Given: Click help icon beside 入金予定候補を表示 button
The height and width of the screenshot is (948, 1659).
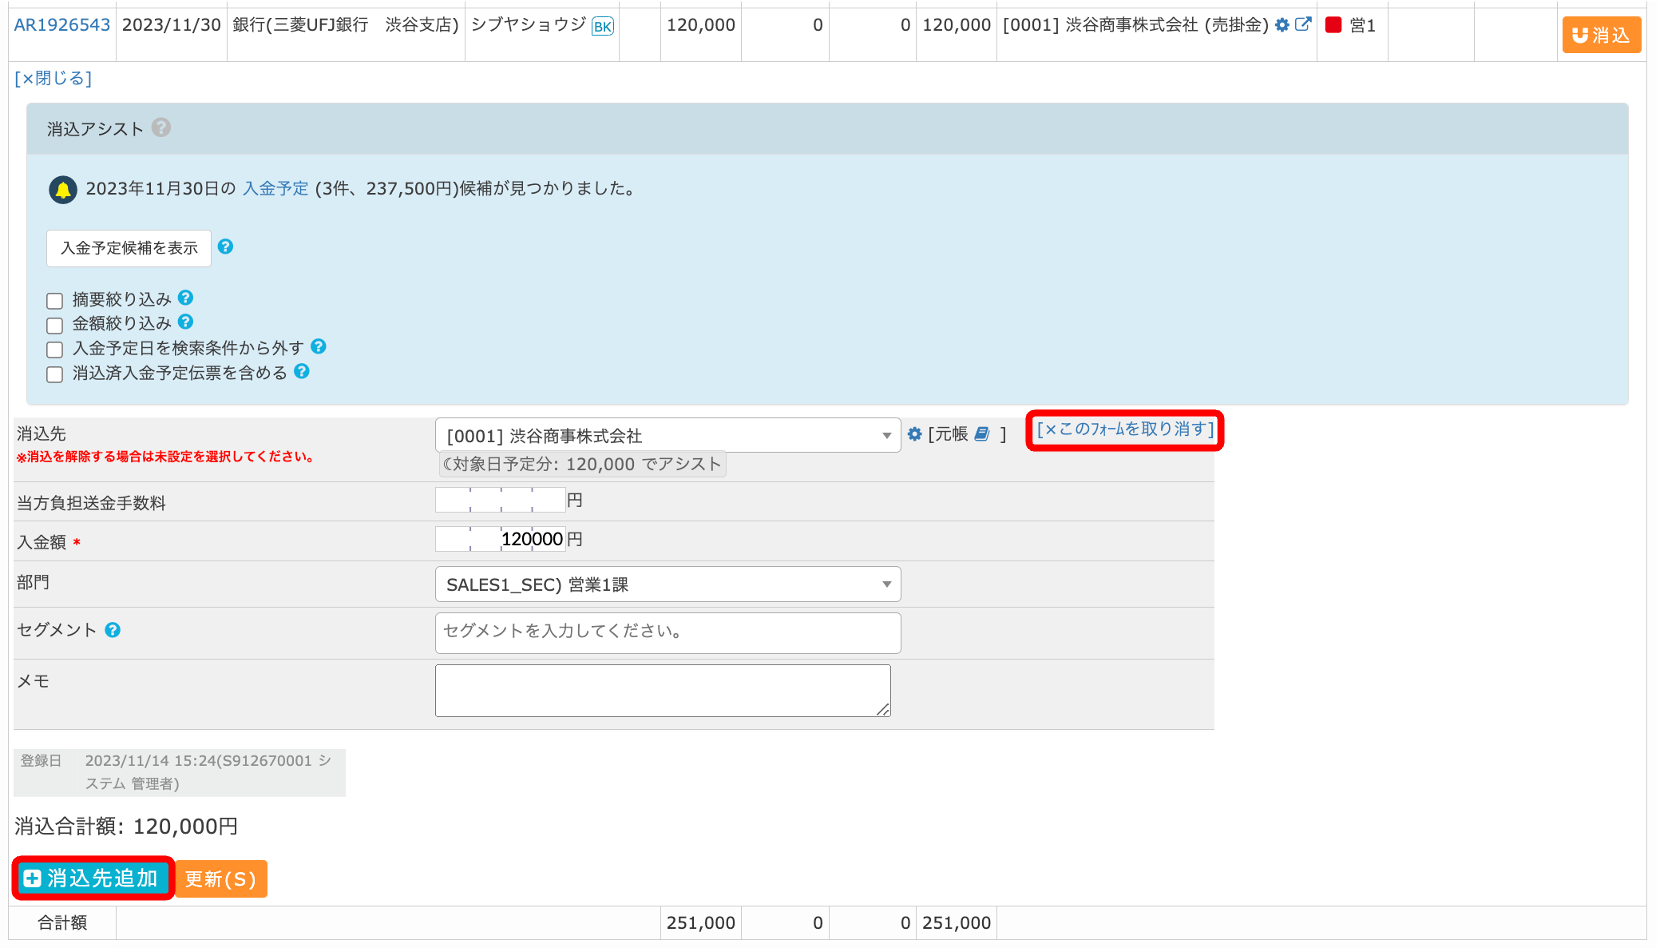Looking at the screenshot, I should (226, 247).
